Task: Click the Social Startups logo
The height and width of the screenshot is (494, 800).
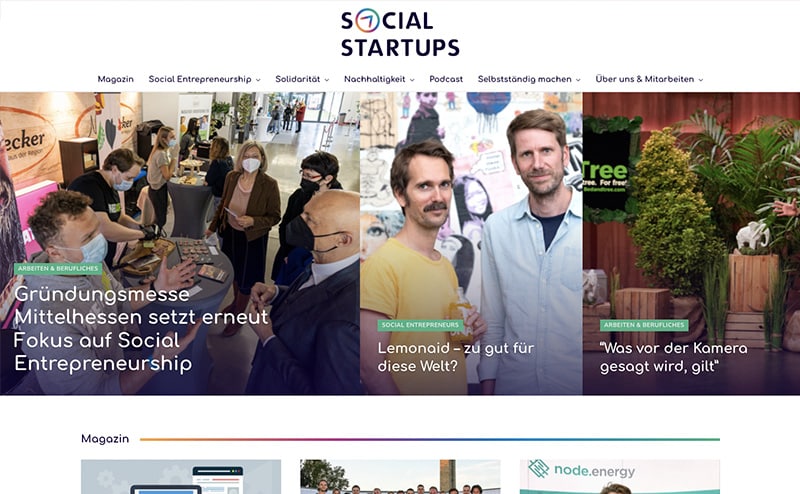Action: (x=400, y=32)
